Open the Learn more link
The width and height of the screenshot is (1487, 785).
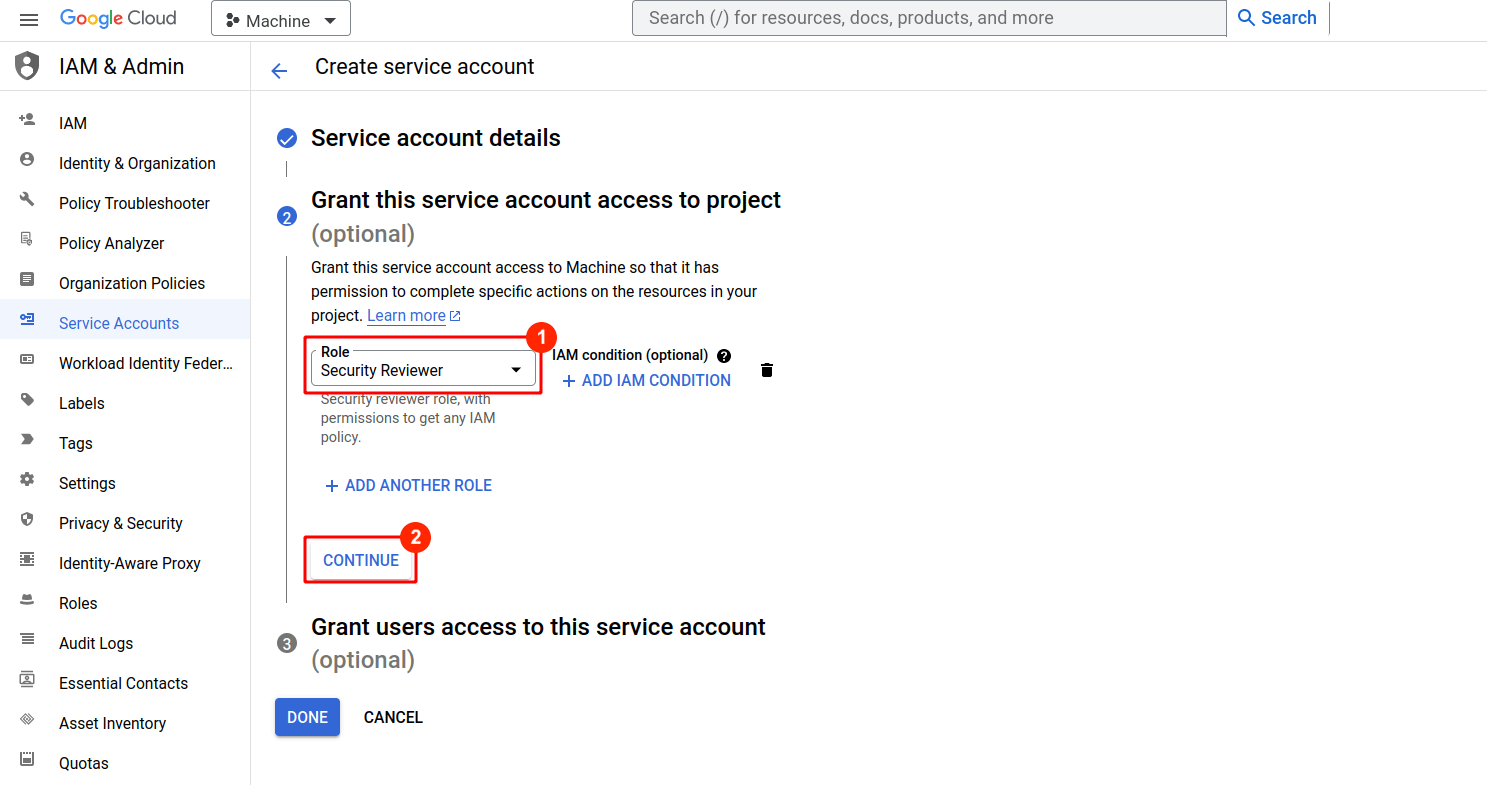[413, 316]
